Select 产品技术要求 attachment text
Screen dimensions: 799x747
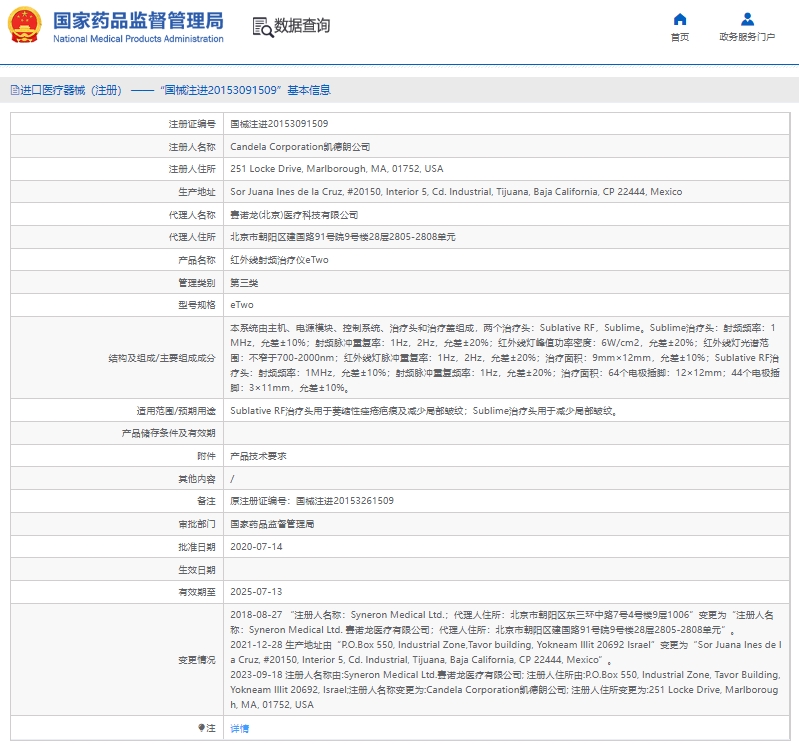tap(258, 456)
